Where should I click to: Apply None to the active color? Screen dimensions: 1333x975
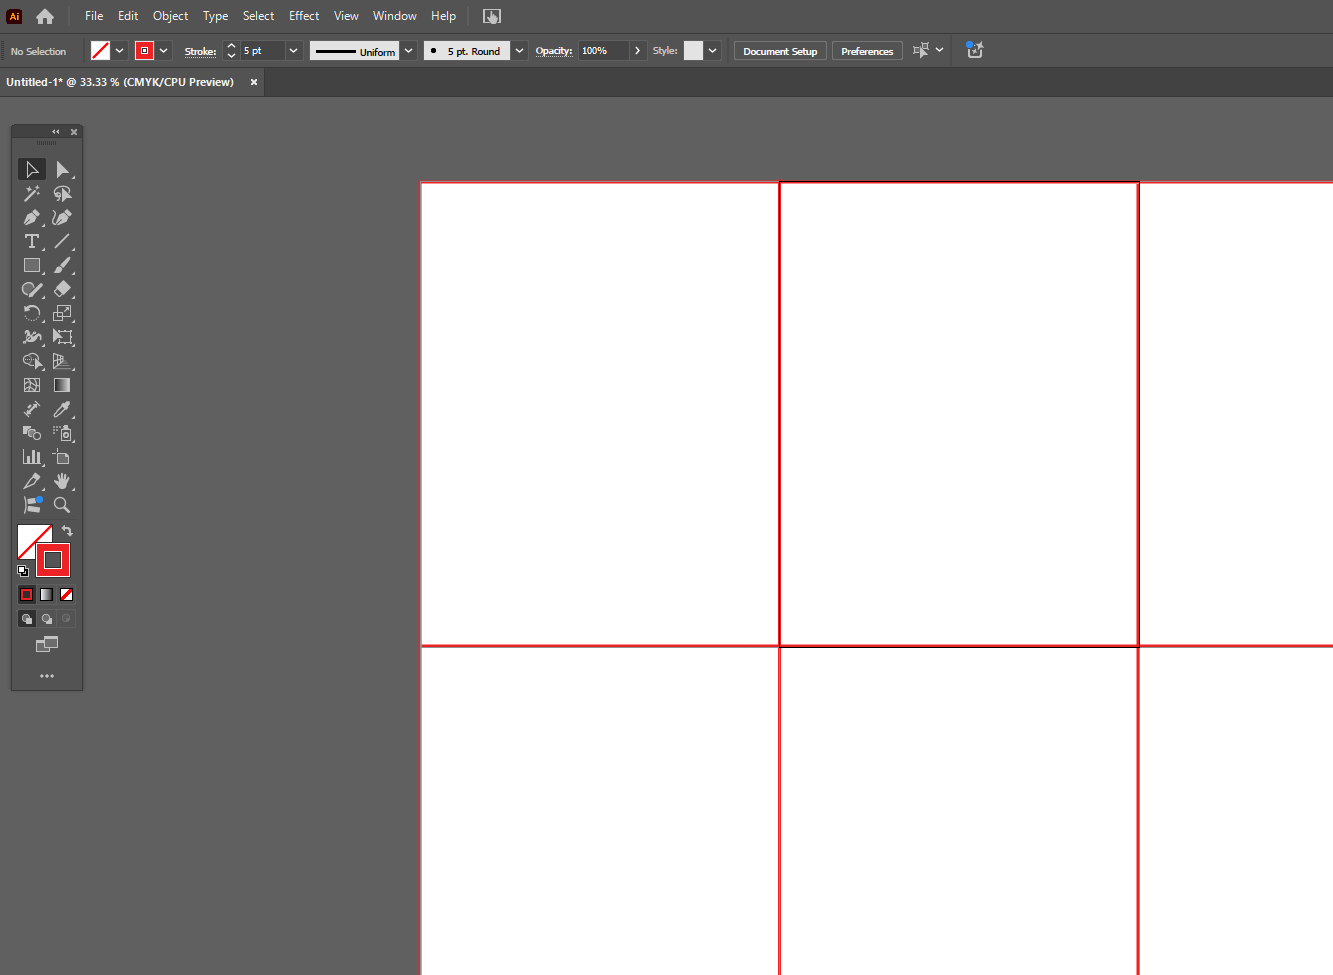(66, 594)
